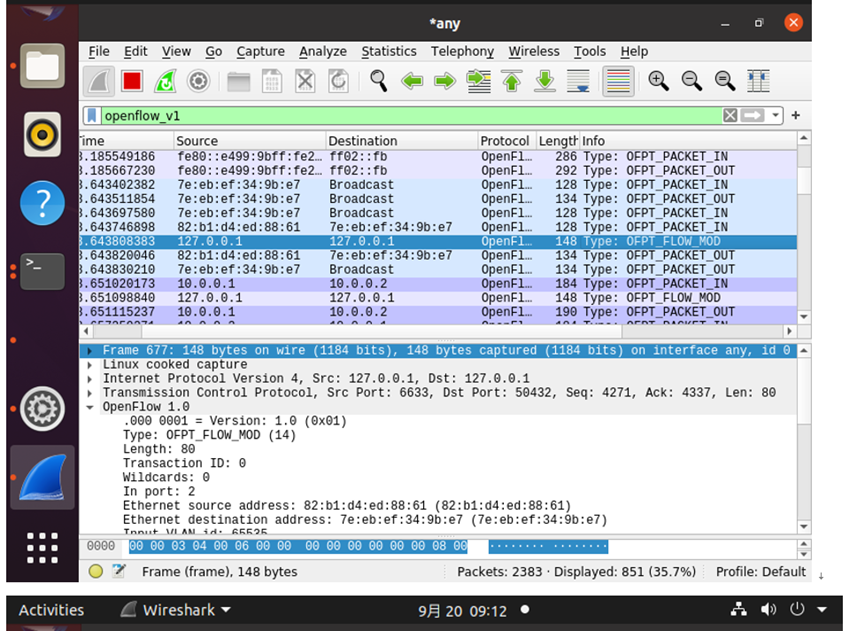The height and width of the screenshot is (631, 865).
Task: Select OFPT_FLOW_MOD packet at time .651098840
Action: pyautogui.click(x=438, y=298)
